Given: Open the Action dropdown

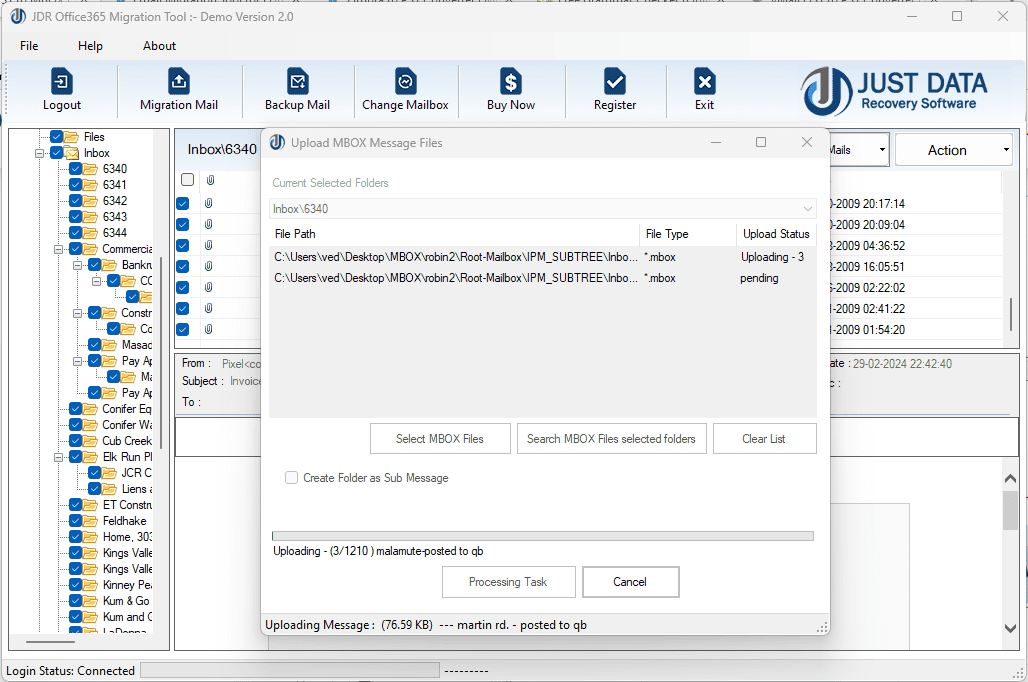Looking at the screenshot, I should tap(954, 150).
